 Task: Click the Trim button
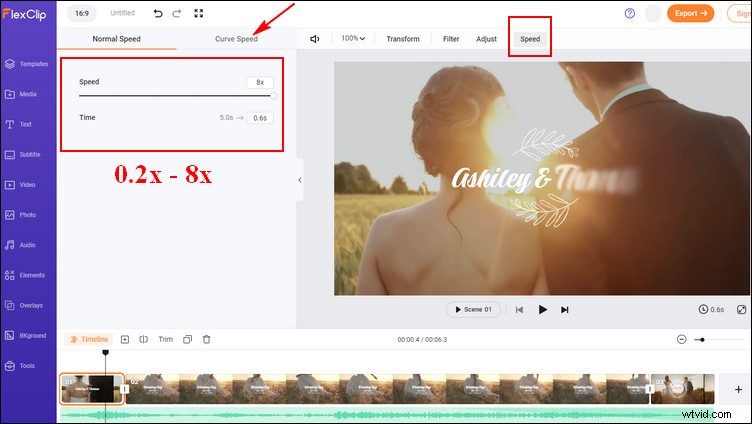pos(165,339)
